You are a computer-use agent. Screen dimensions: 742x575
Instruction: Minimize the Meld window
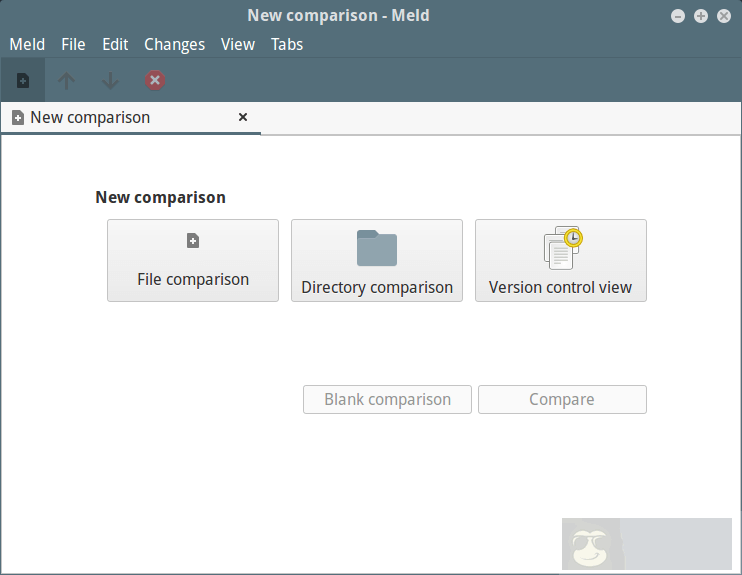pyautogui.click(x=678, y=16)
